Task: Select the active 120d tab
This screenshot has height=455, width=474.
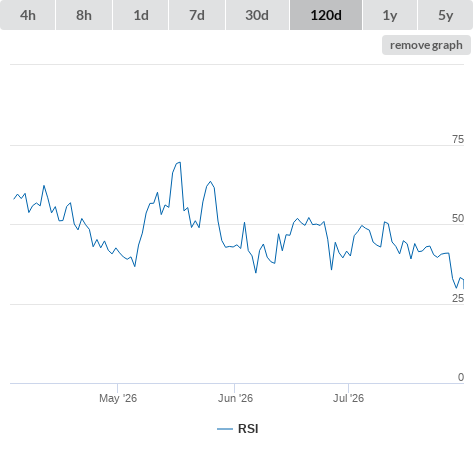Action: pos(326,15)
